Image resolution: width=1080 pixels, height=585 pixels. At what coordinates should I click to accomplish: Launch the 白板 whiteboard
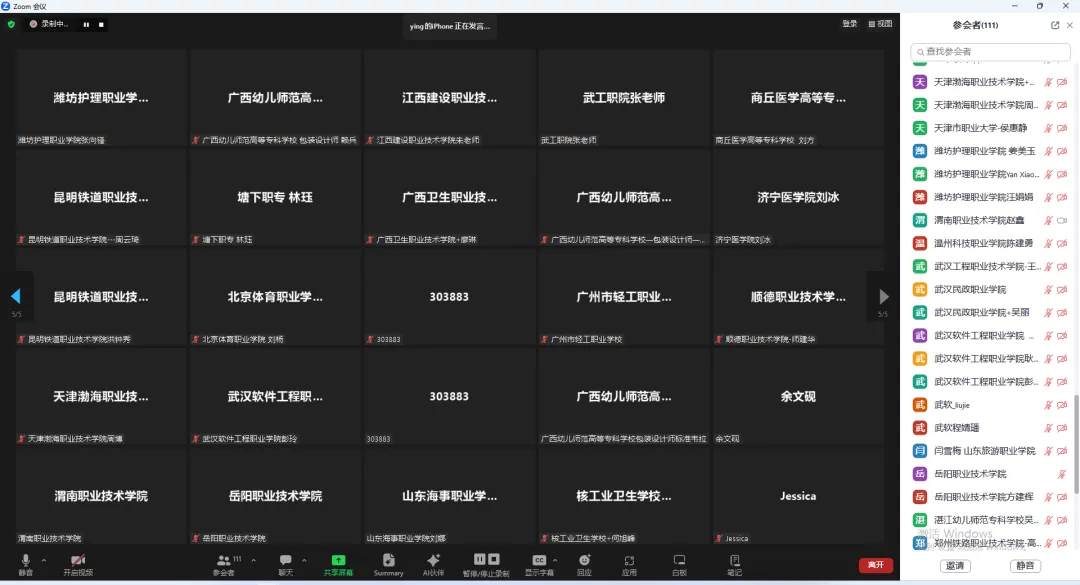678,565
